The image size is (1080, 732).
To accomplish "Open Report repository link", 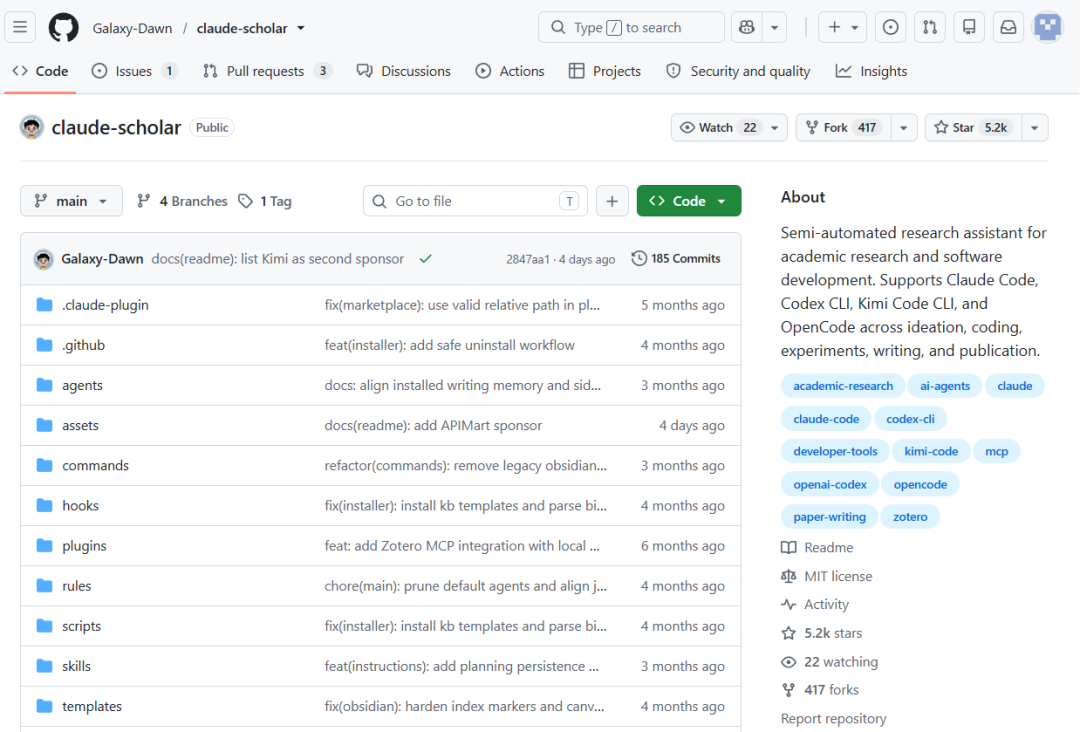I will pos(833,718).
